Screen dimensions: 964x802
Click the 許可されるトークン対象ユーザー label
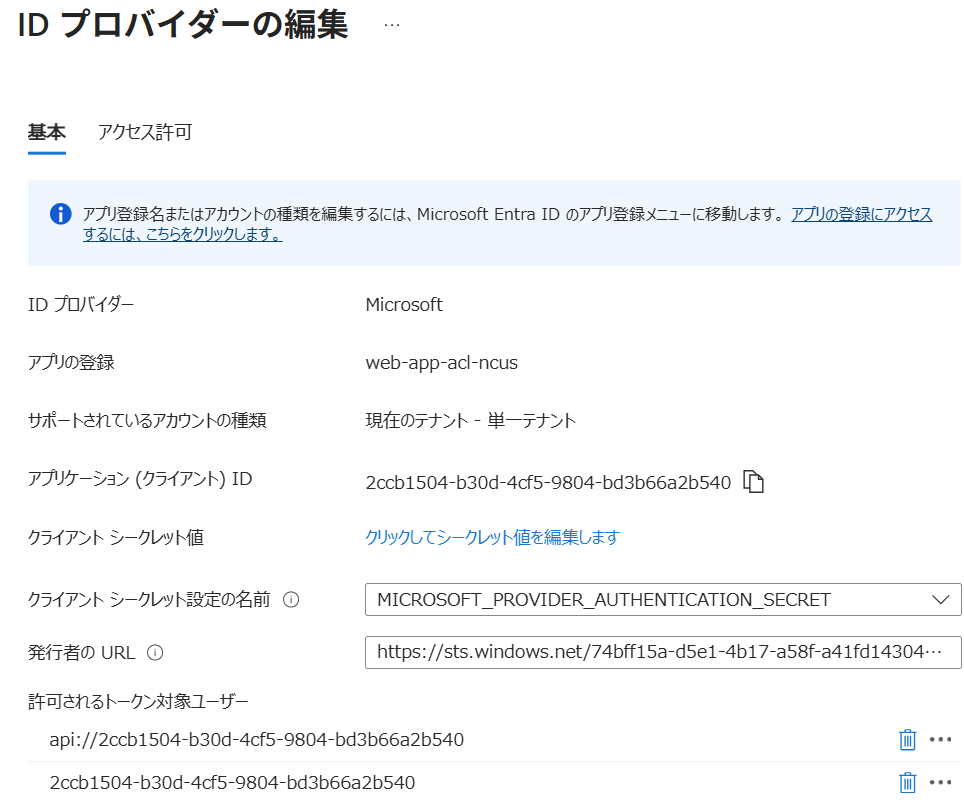[x=138, y=701]
